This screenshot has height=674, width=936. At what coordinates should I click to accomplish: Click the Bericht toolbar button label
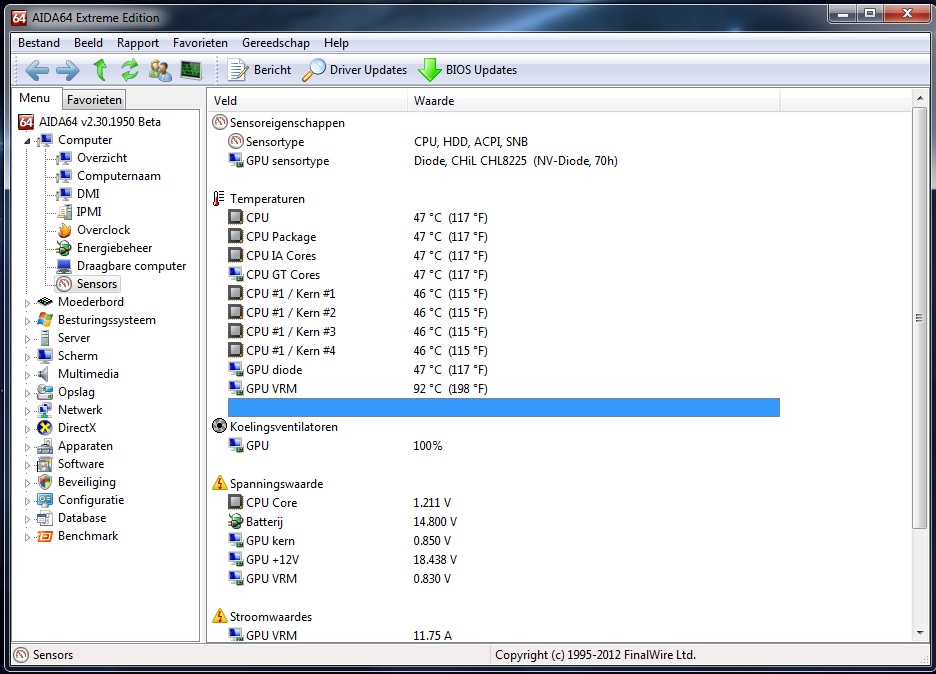pos(272,70)
